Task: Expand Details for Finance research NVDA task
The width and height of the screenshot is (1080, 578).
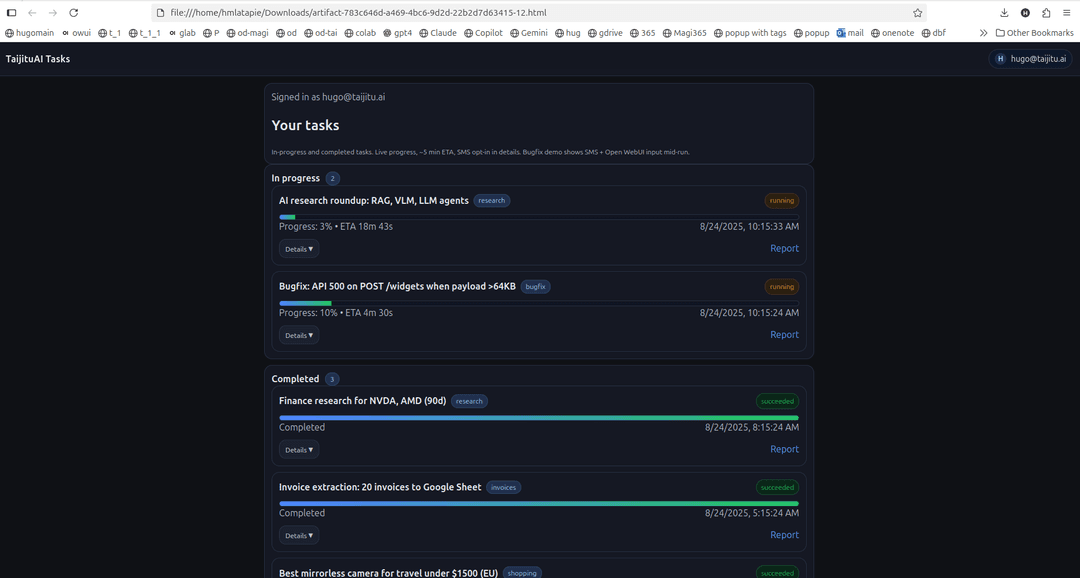Action: click(299, 450)
